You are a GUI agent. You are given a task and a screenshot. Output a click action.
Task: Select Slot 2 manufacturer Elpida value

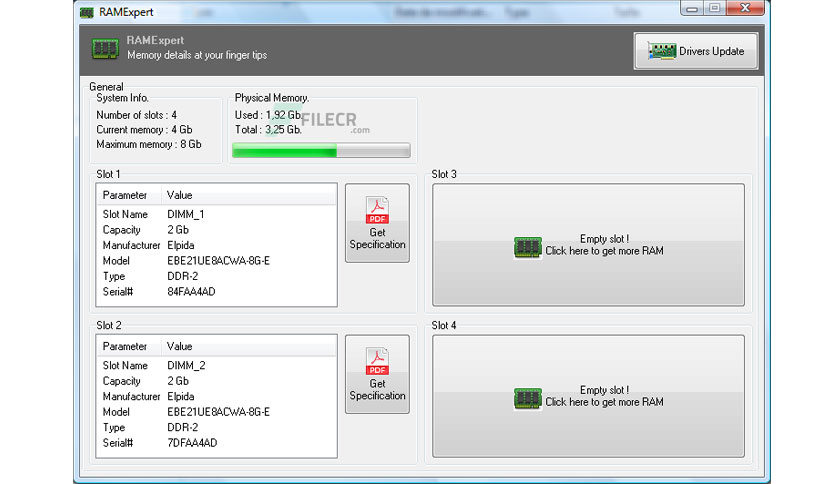(181, 397)
